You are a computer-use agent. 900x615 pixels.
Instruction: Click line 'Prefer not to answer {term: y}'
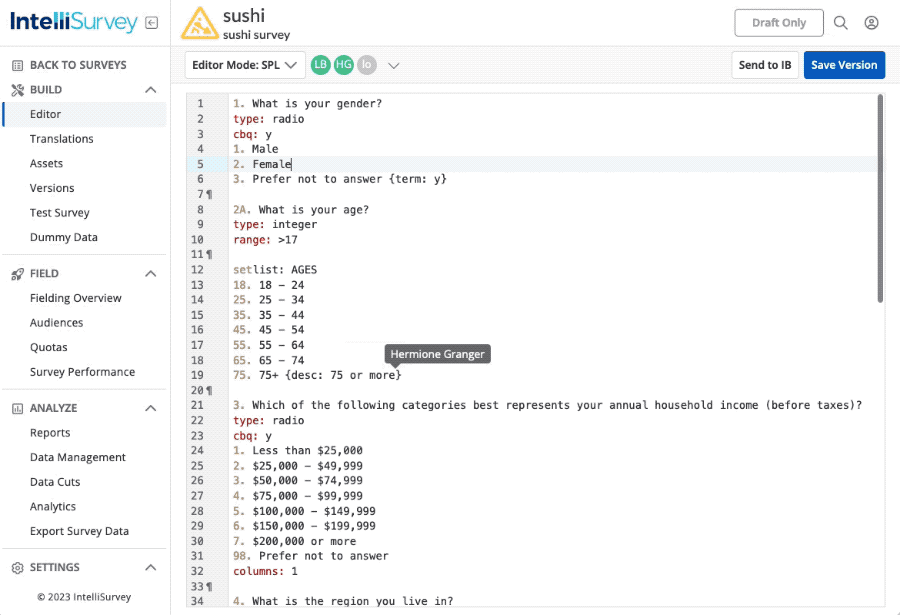[x=340, y=179]
